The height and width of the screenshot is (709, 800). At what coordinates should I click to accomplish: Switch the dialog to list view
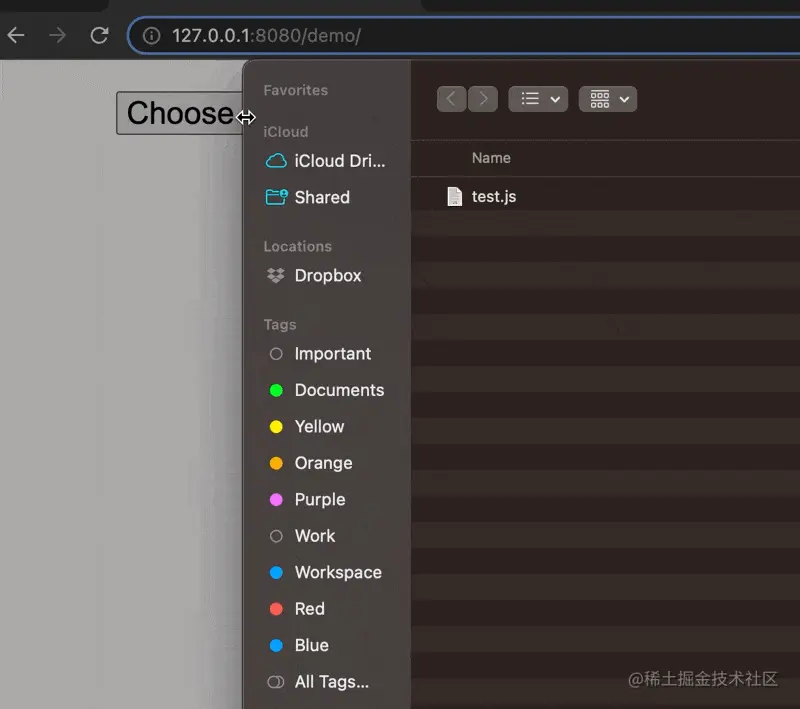[x=528, y=99]
